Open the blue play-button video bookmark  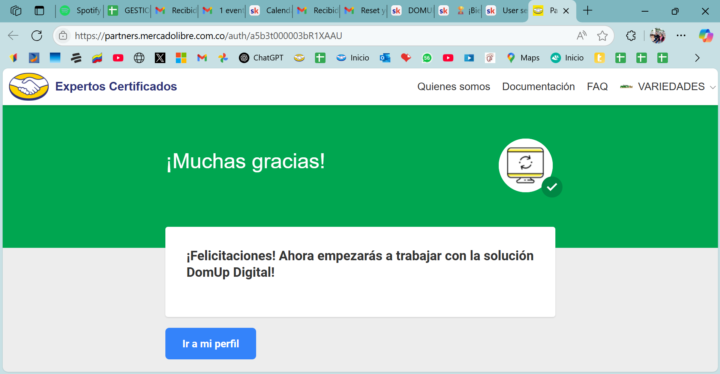click(469, 58)
